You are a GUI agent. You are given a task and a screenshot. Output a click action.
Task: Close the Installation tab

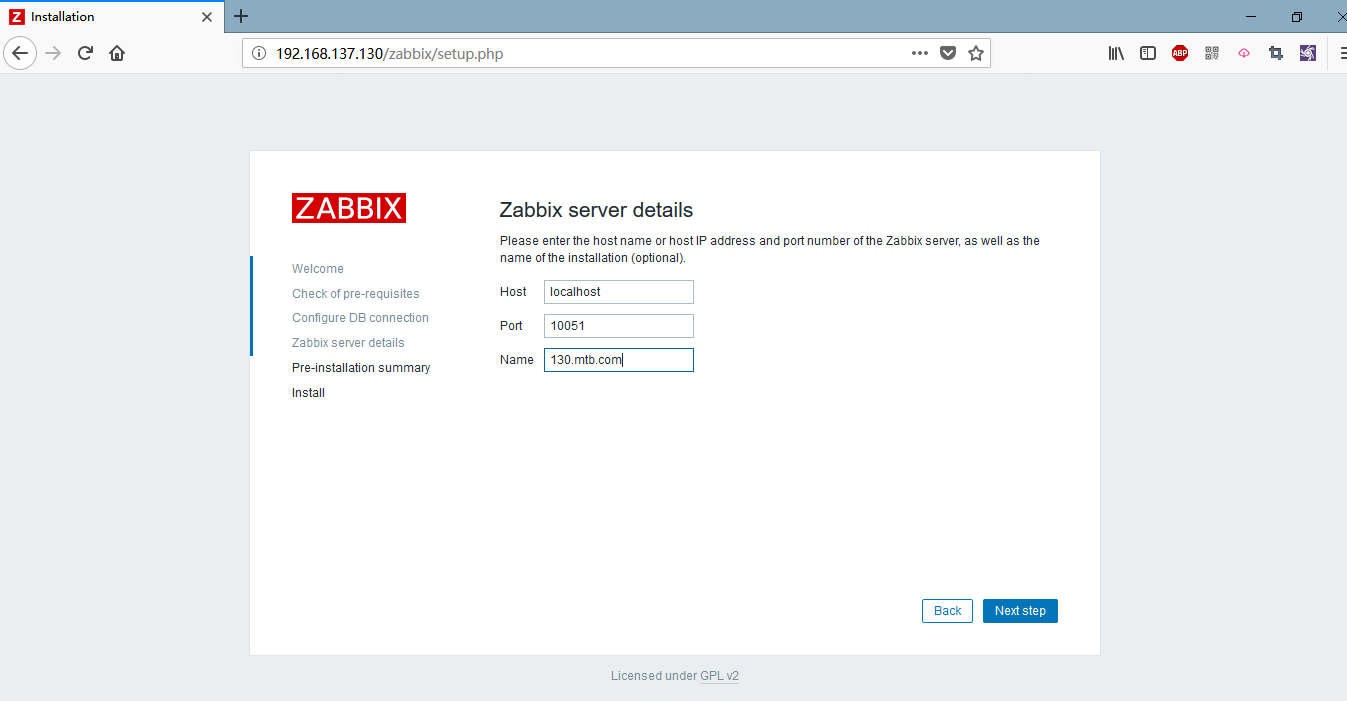pos(207,17)
